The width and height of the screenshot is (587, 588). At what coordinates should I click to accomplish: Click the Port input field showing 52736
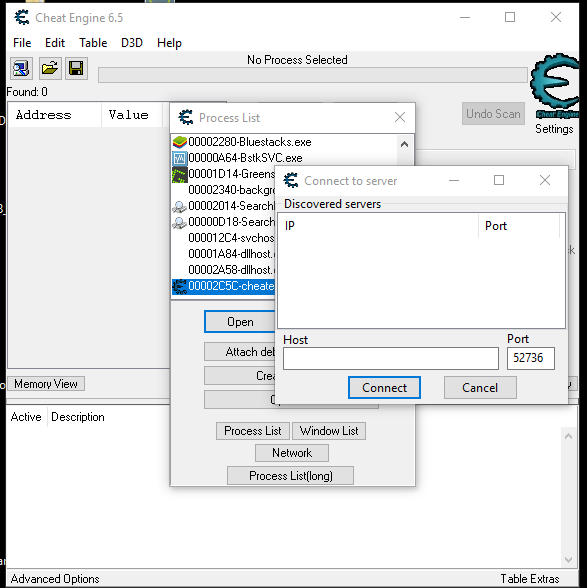[531, 358]
